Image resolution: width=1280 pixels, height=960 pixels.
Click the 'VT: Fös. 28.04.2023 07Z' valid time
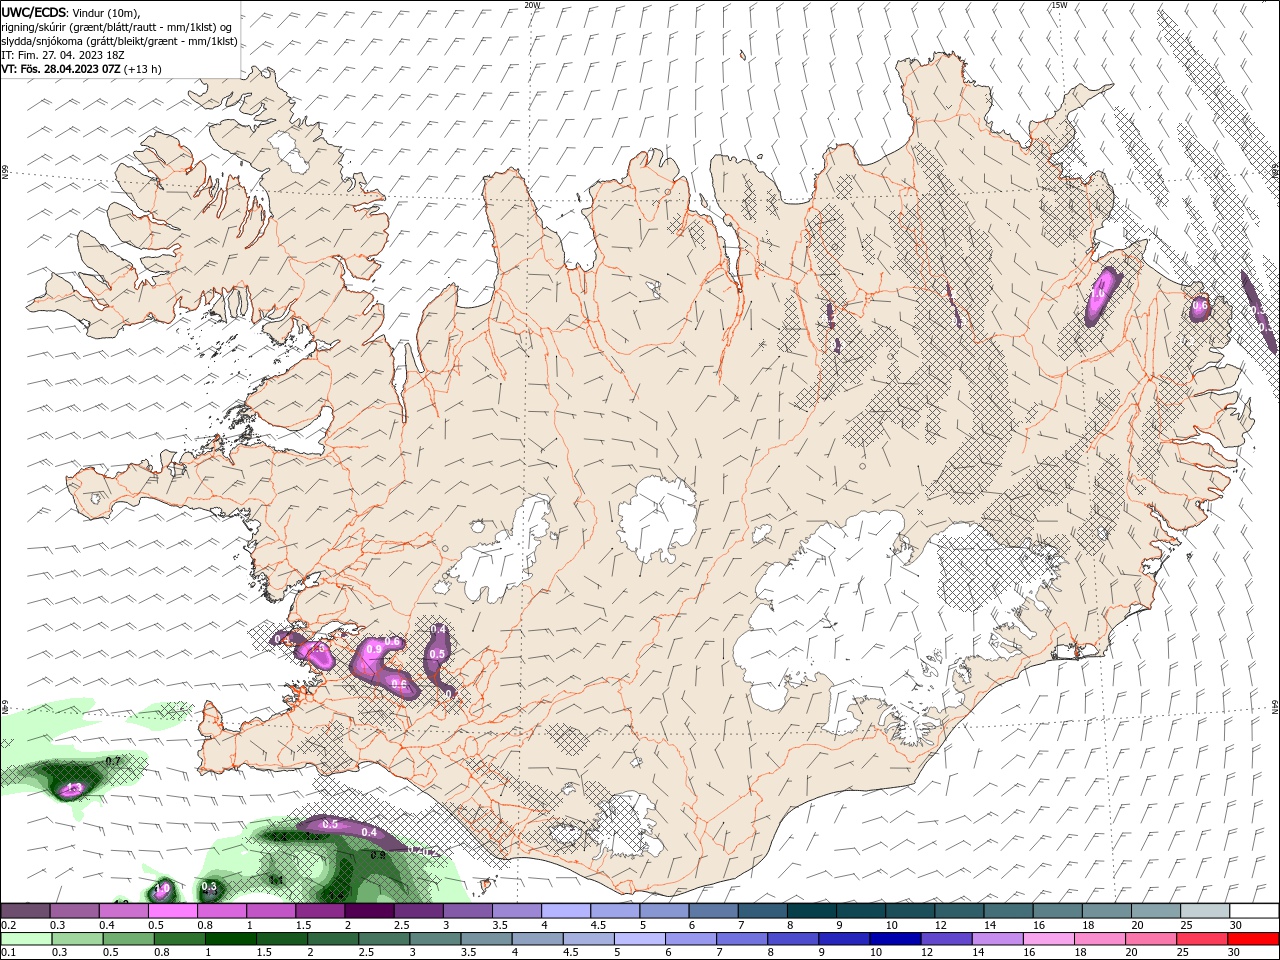tap(60, 69)
